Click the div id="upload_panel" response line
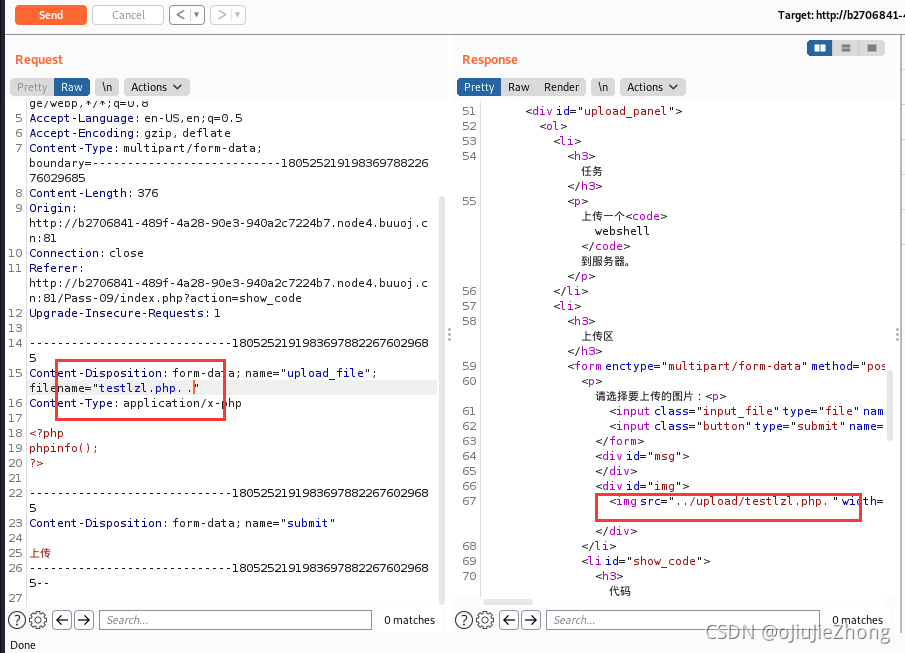 coord(604,111)
